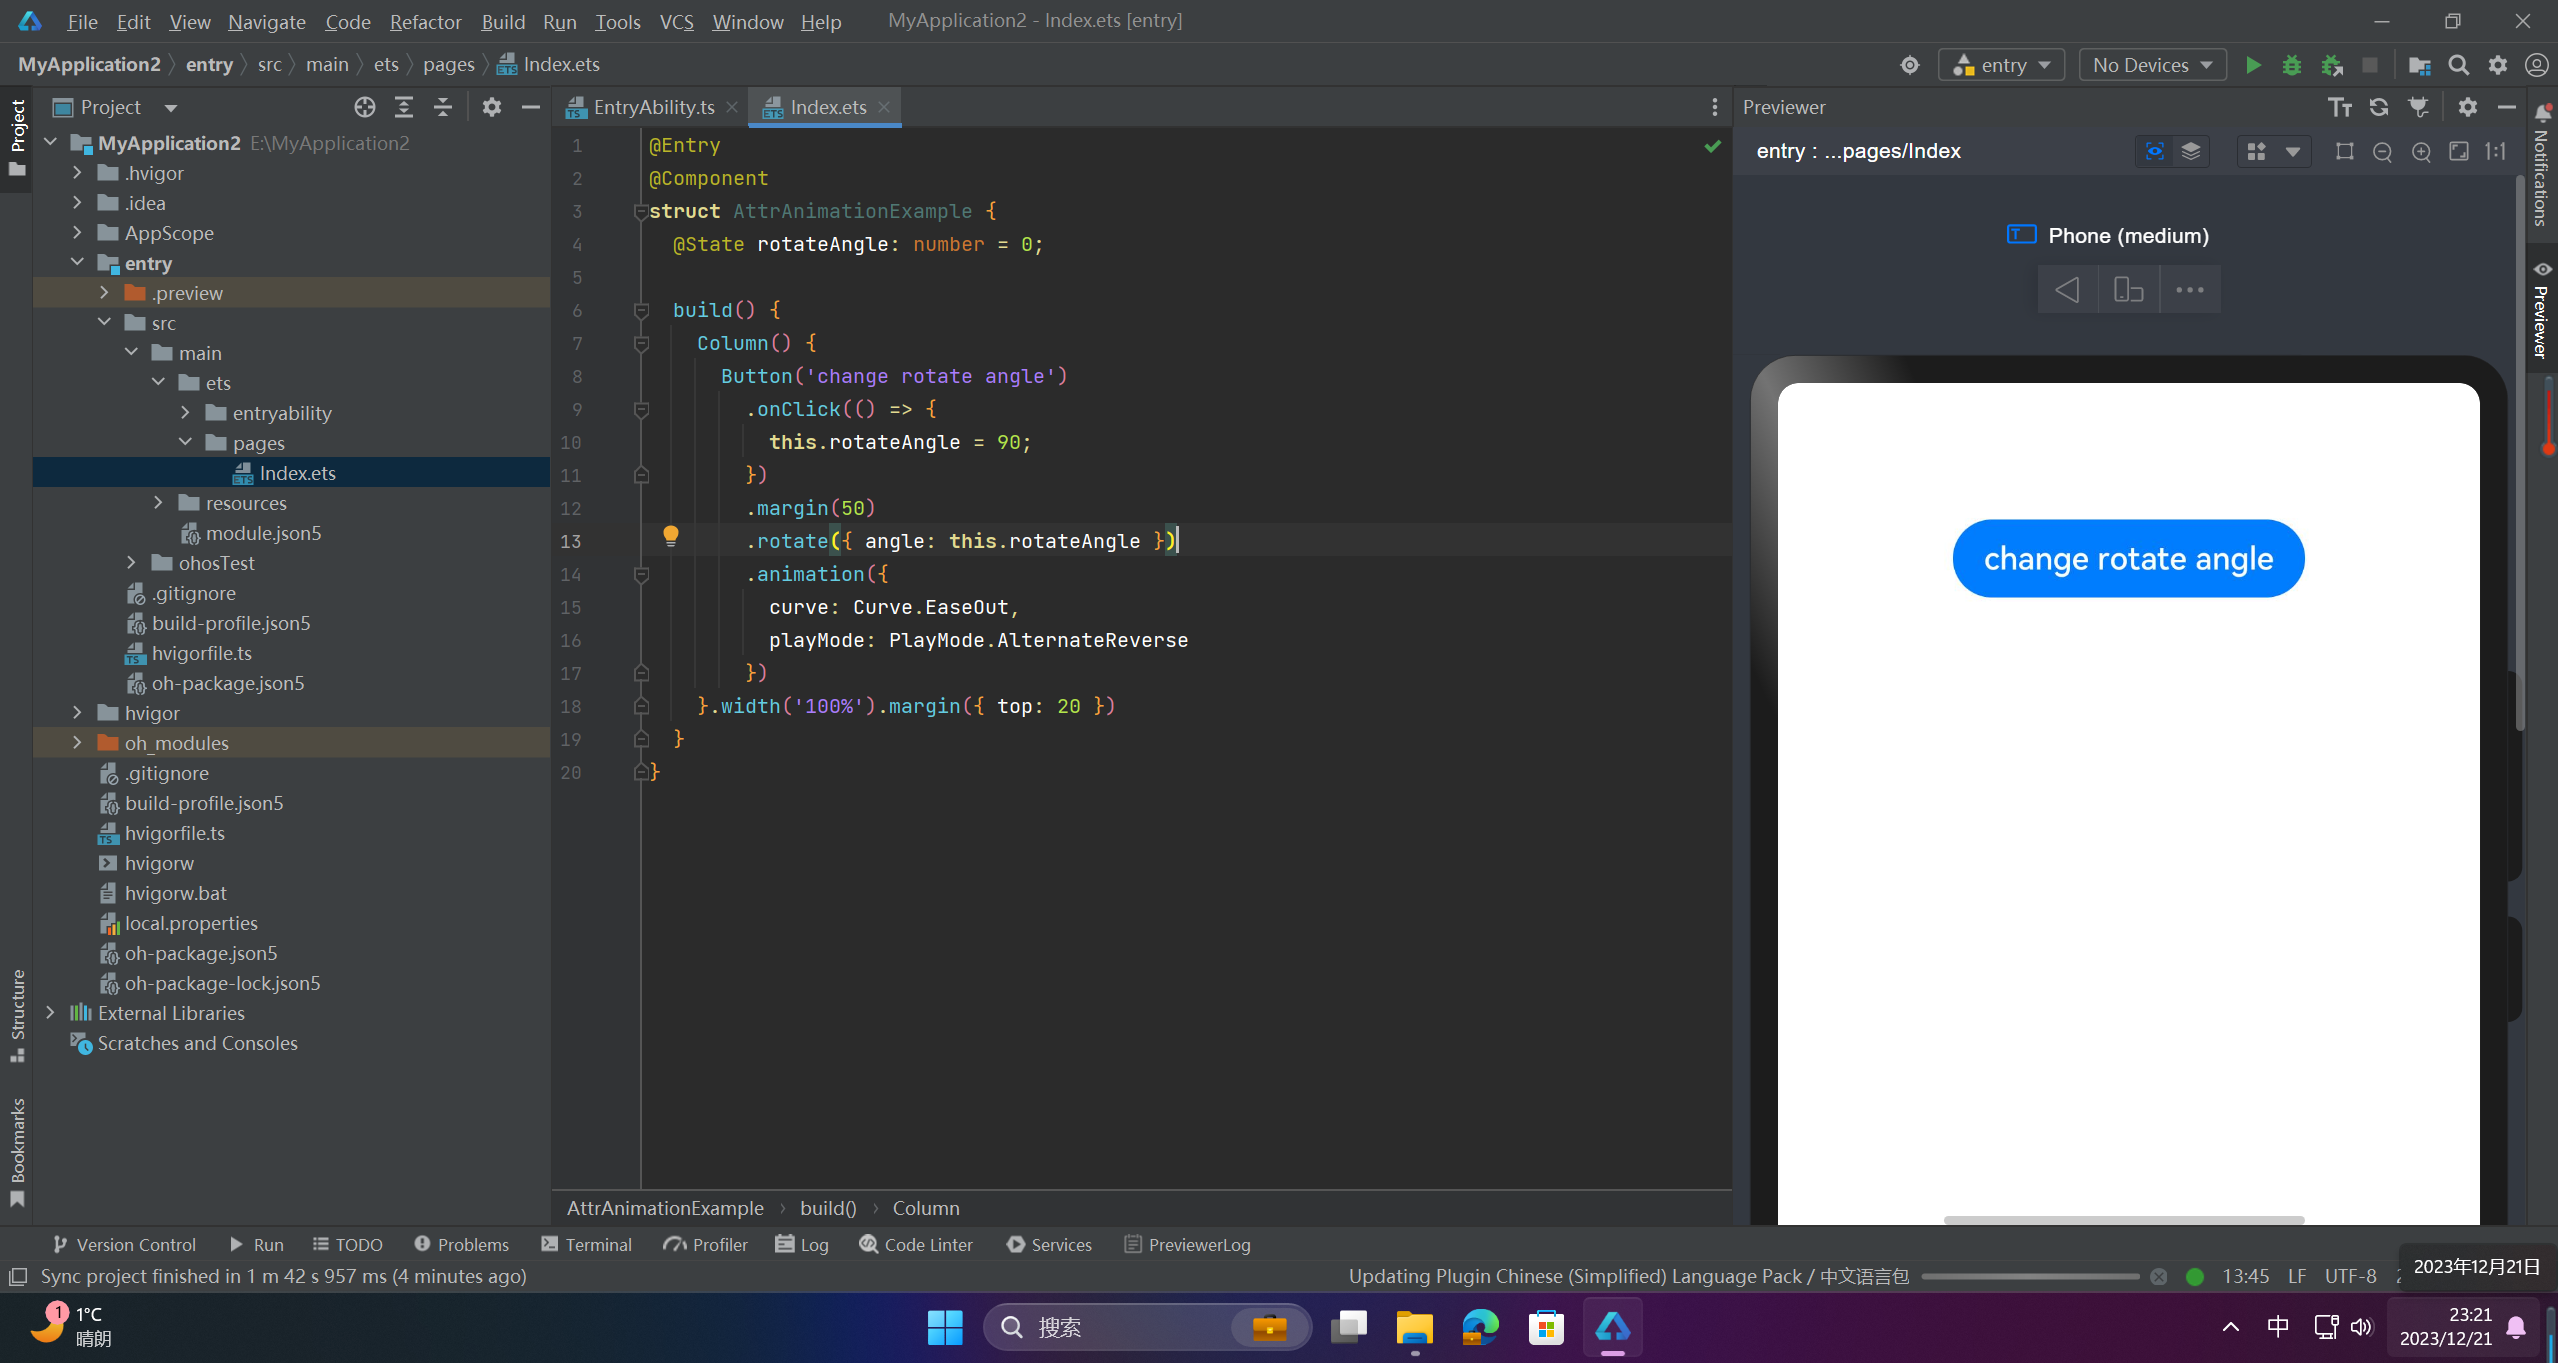This screenshot has width=2558, height=1363.
Task: Click the plugin update progress bar
Action: coord(2030,1277)
